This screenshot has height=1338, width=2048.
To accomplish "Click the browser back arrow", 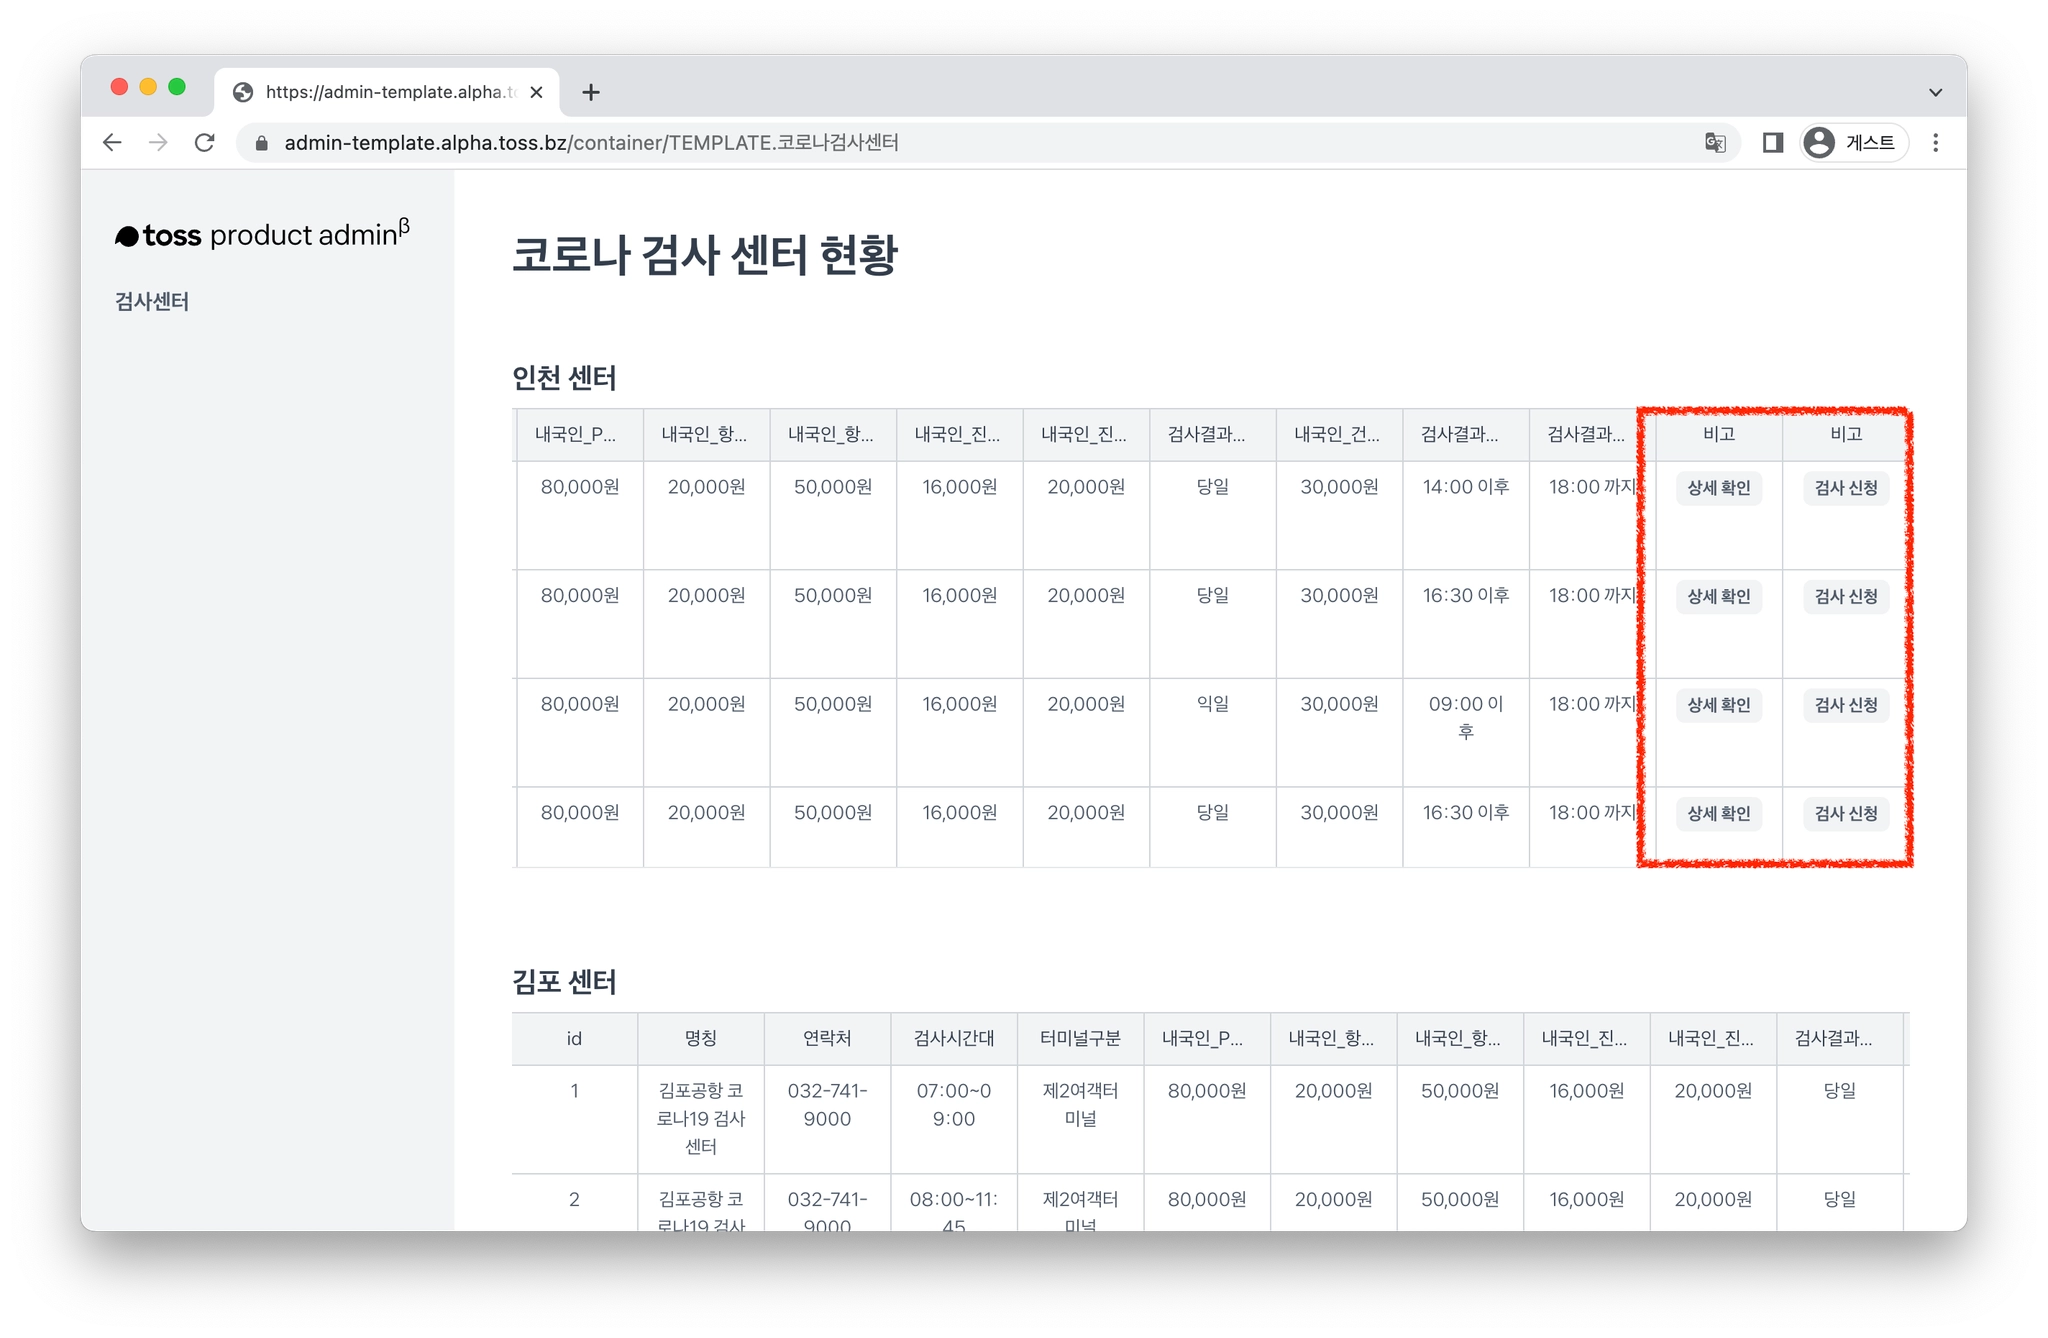I will [112, 143].
